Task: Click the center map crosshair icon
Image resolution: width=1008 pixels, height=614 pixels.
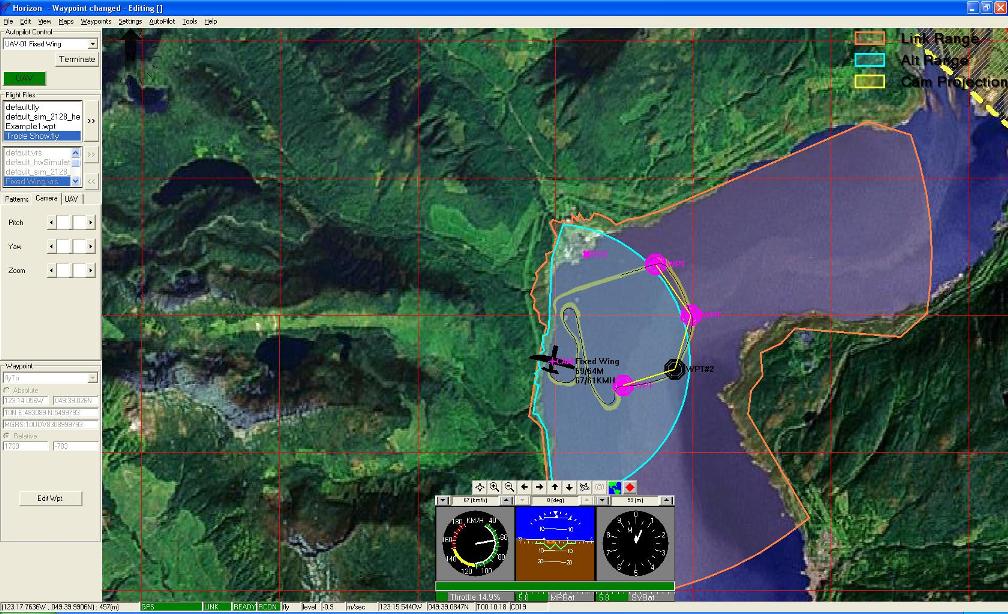Action: coord(480,487)
